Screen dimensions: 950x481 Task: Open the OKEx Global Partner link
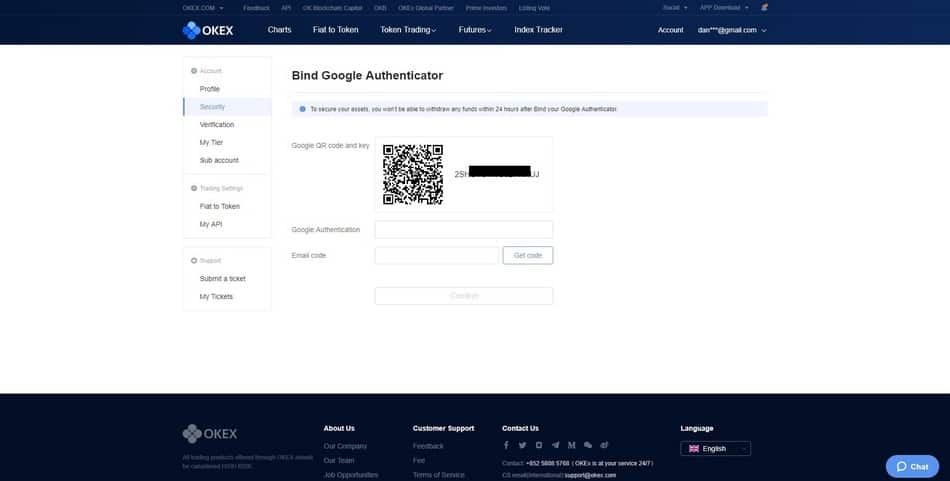point(426,8)
